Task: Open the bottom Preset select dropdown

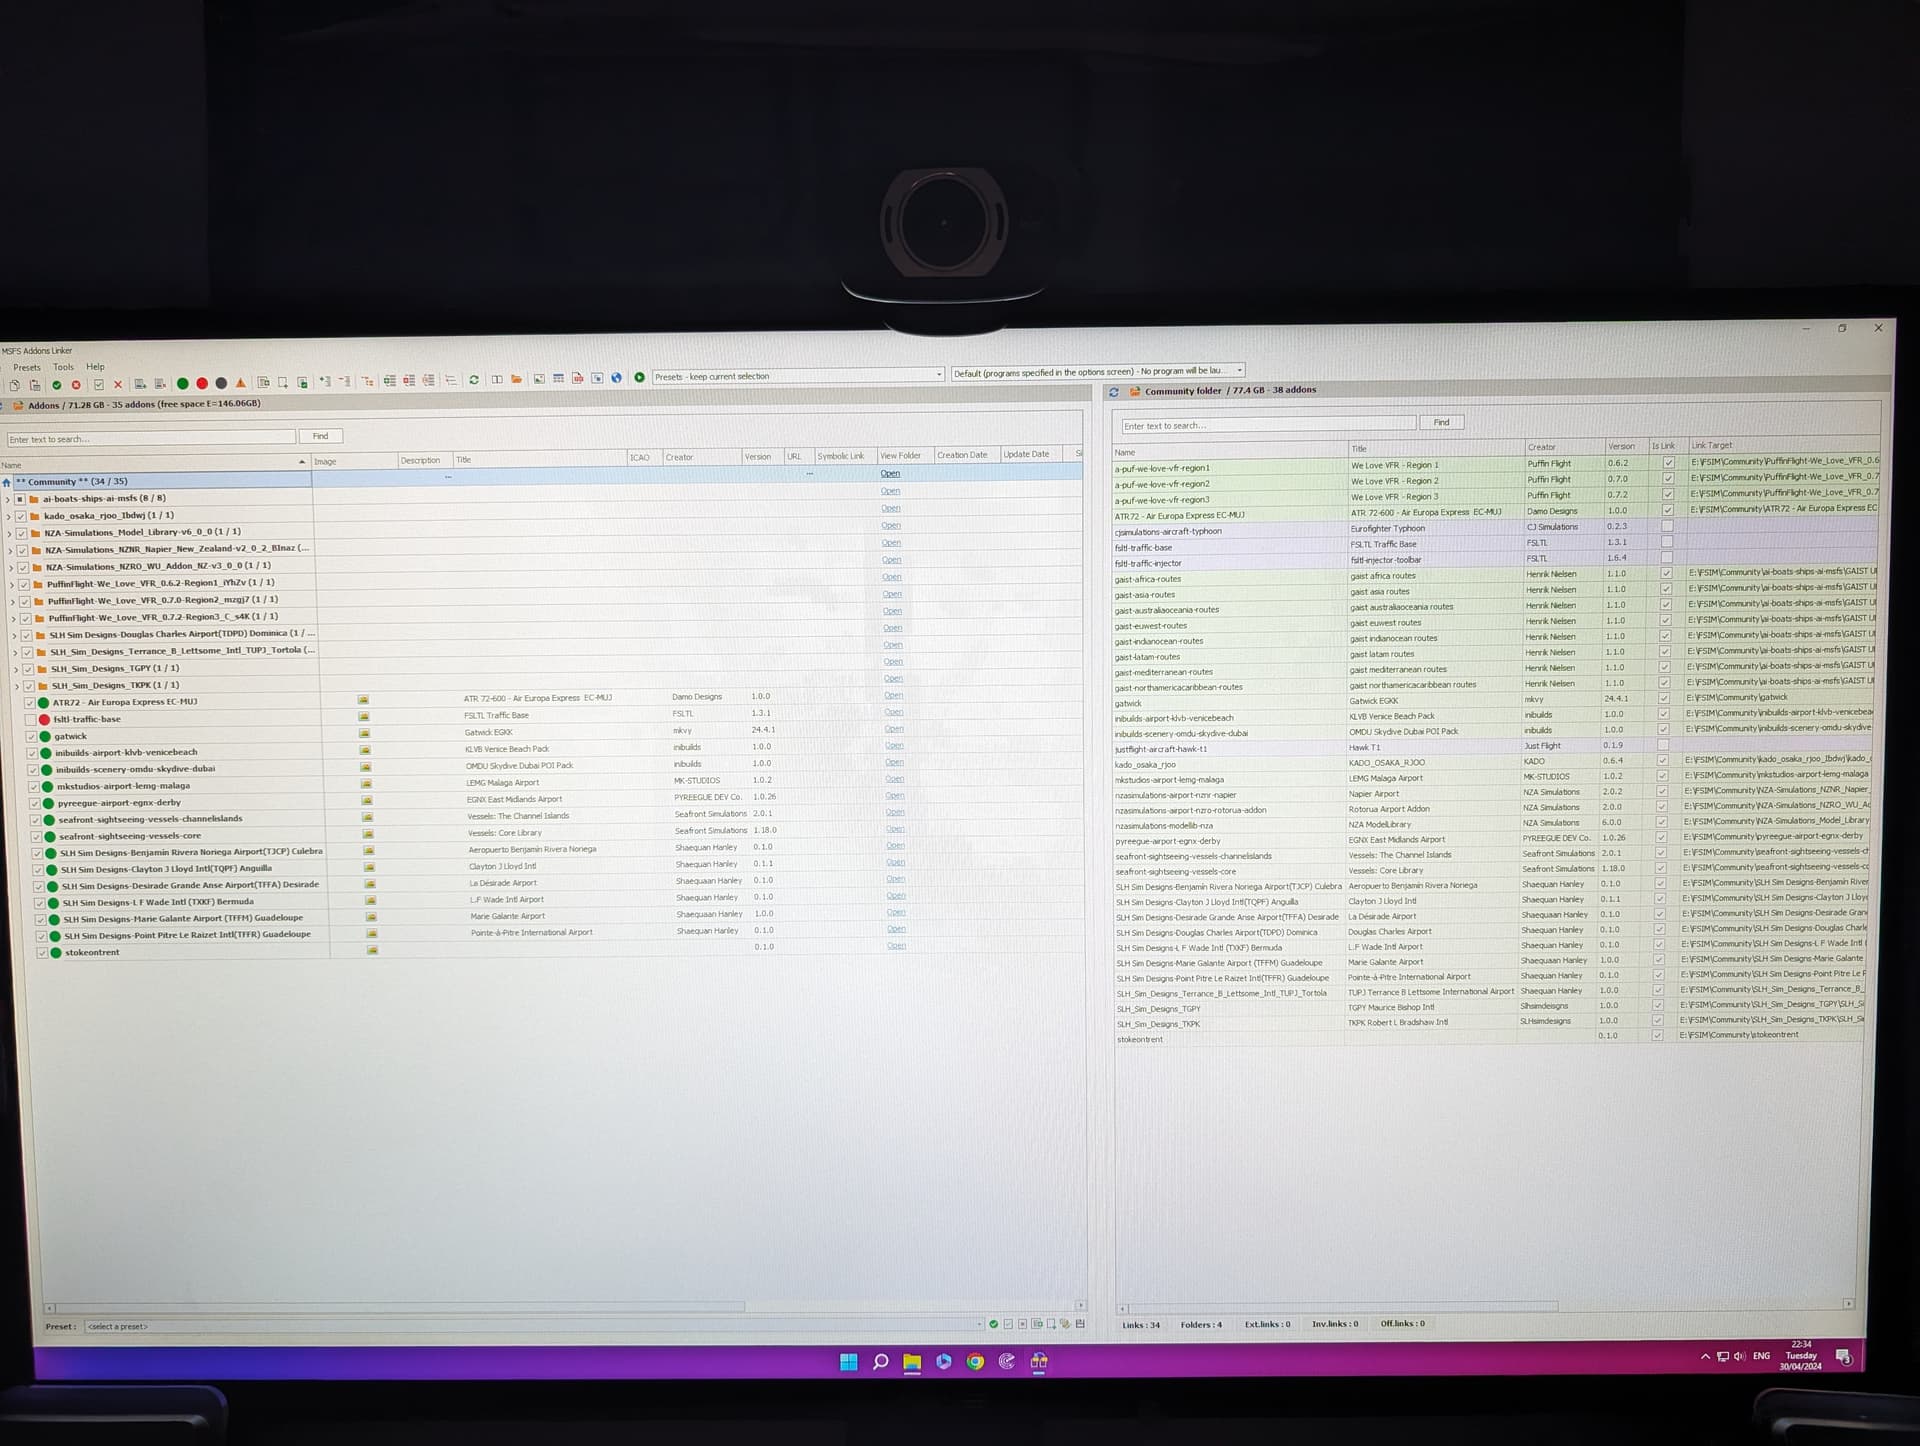Action: (x=534, y=1326)
